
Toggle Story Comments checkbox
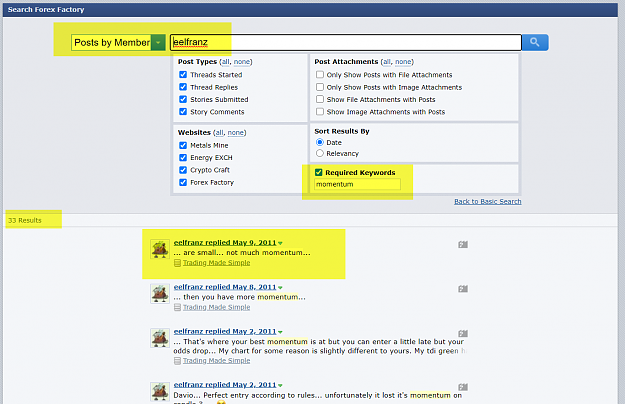coord(183,112)
